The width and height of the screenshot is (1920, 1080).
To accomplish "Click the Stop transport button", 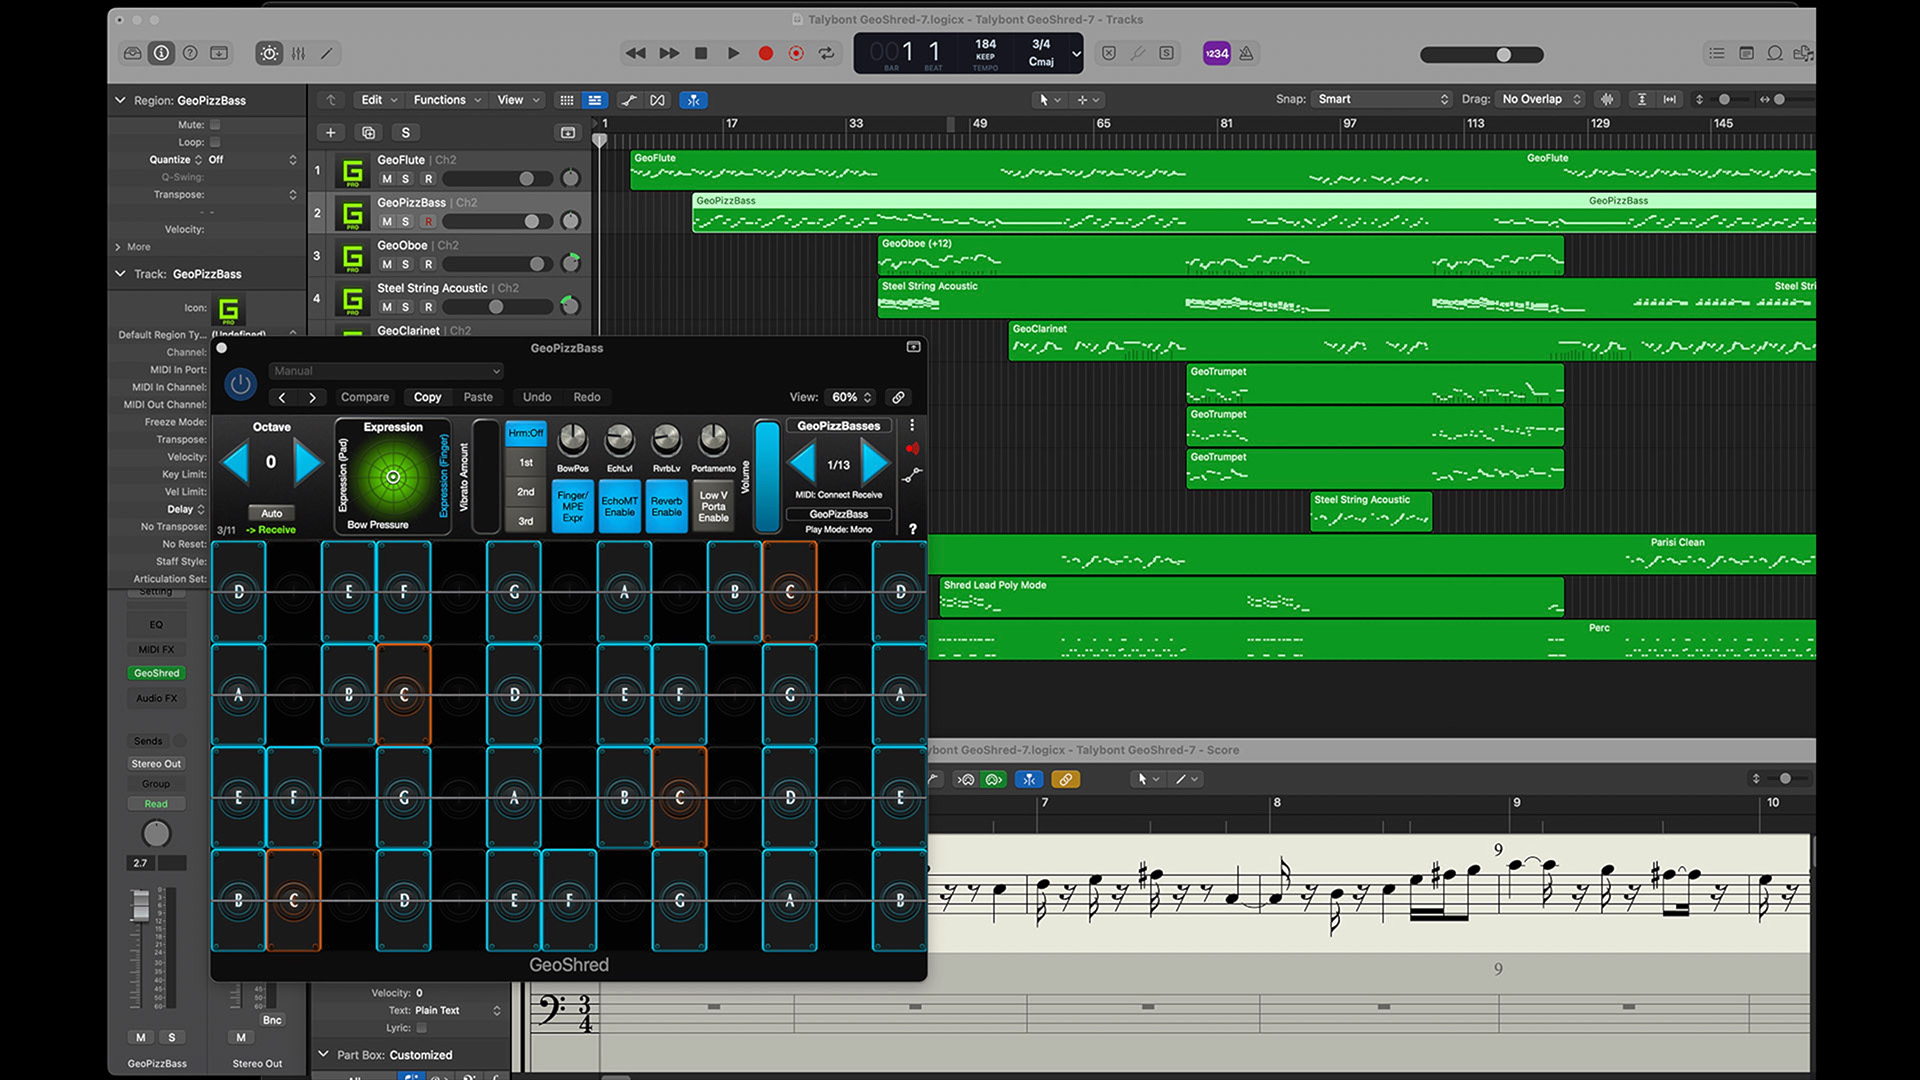I will pyautogui.click(x=701, y=53).
